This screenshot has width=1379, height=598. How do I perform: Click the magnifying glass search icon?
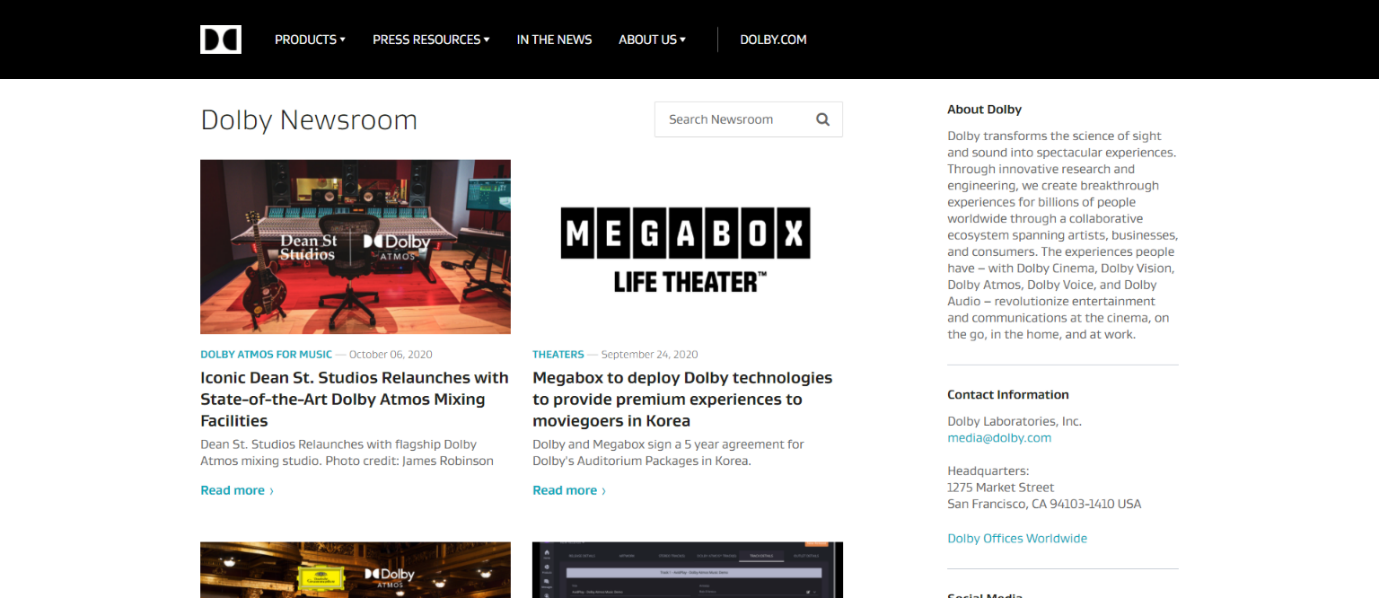tap(822, 119)
